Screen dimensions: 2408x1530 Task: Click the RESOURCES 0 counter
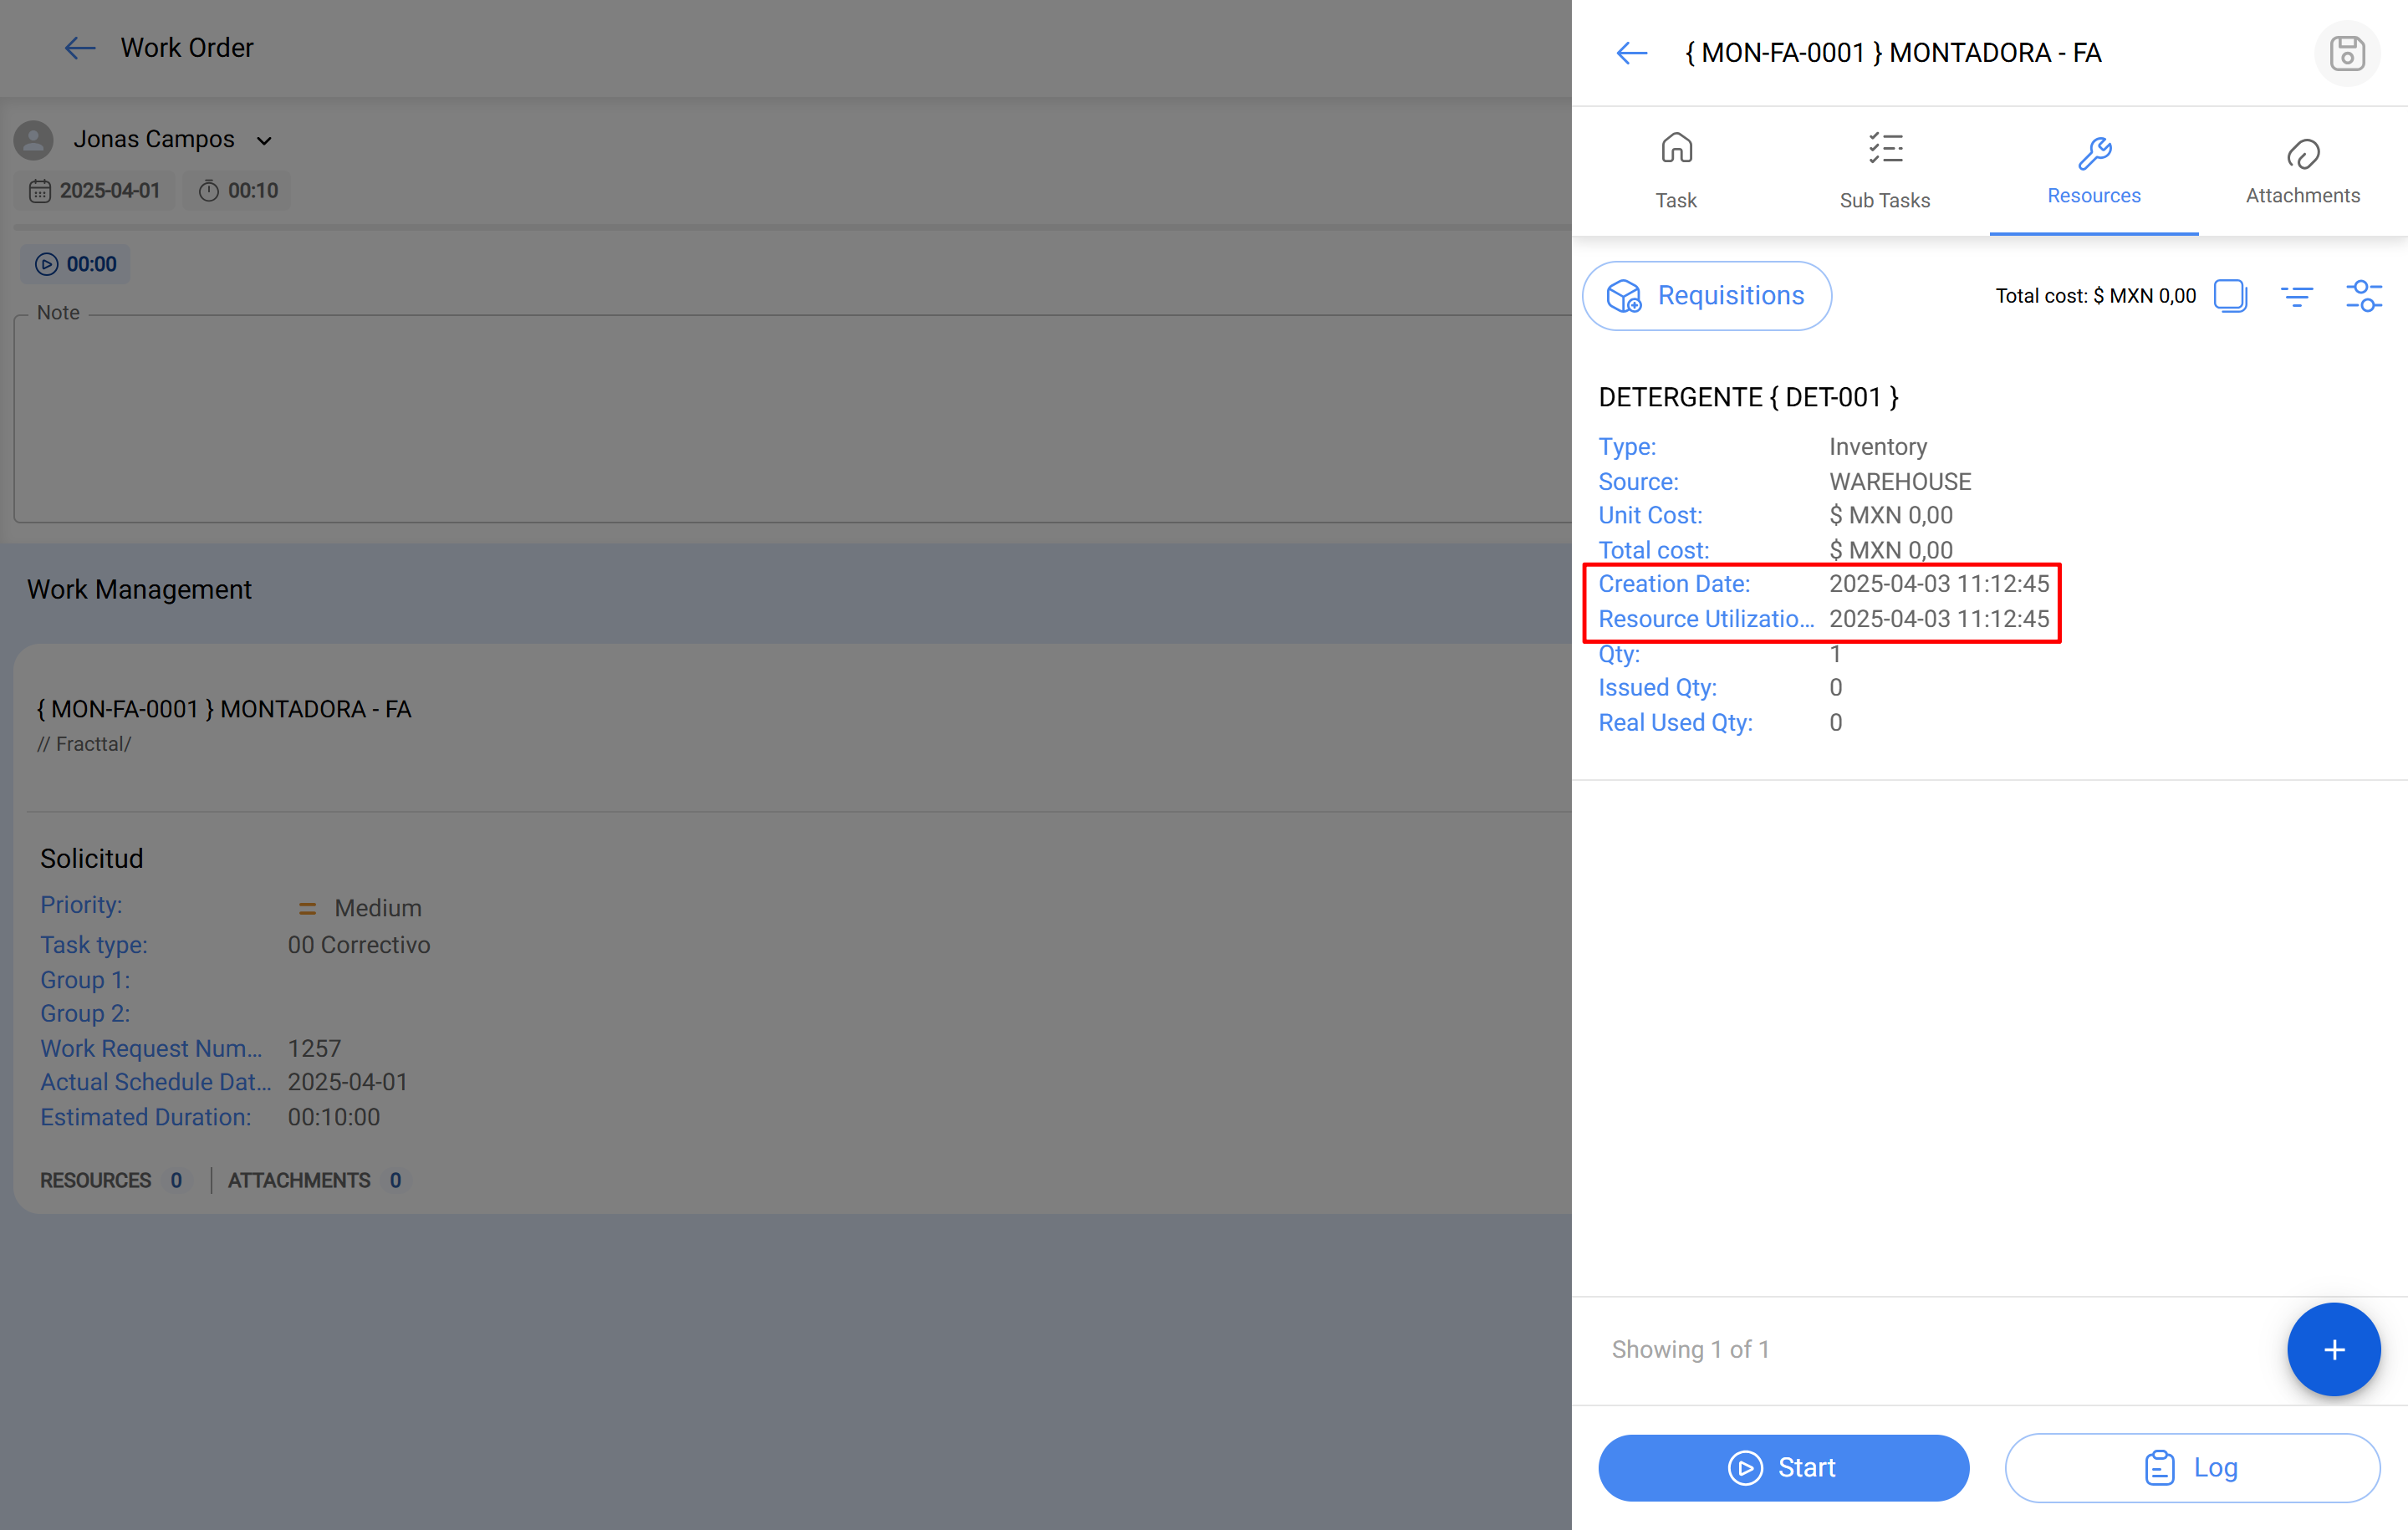click(x=111, y=1180)
